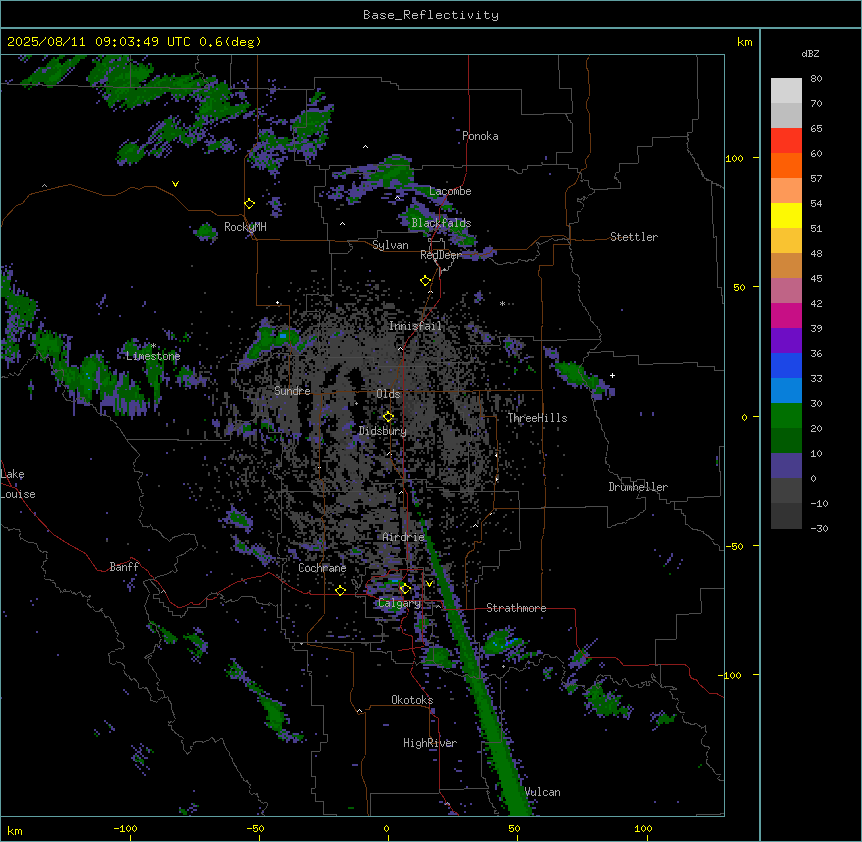Click the Limestone label

[153, 356]
